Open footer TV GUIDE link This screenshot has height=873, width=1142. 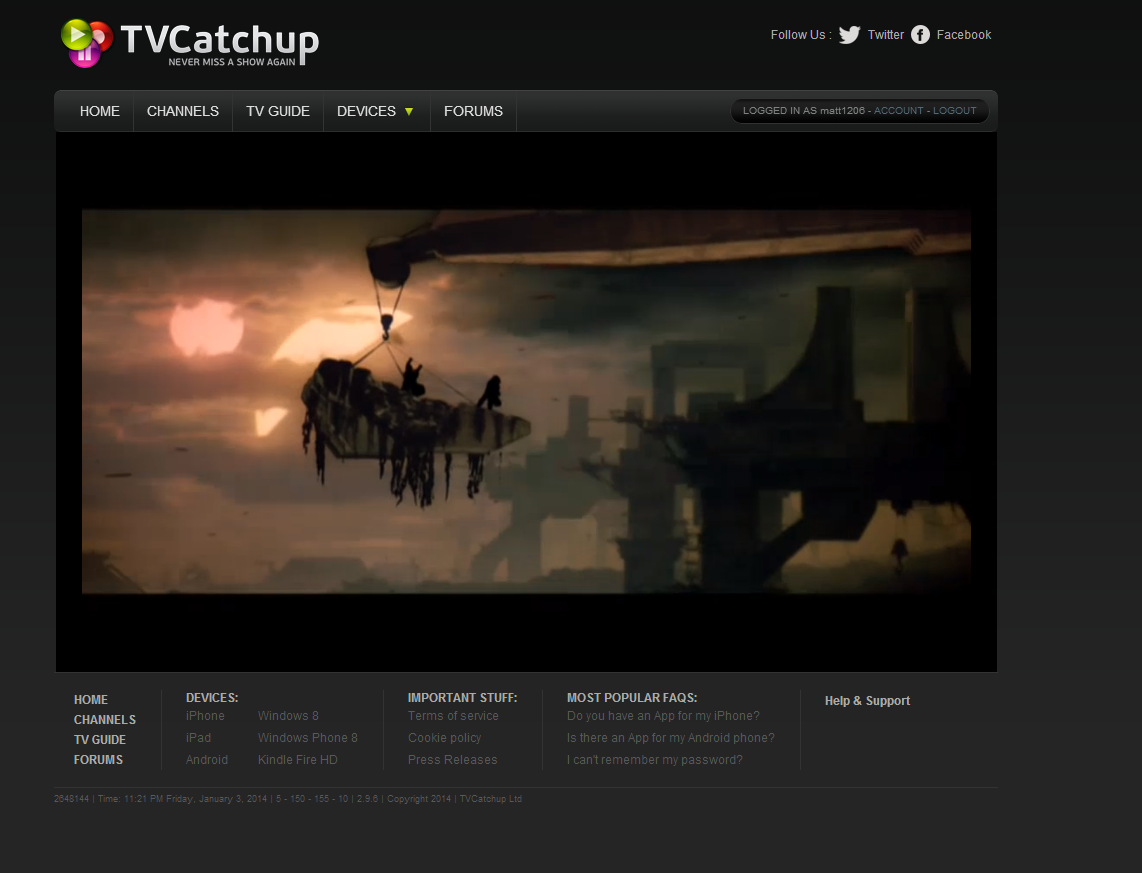tap(100, 740)
